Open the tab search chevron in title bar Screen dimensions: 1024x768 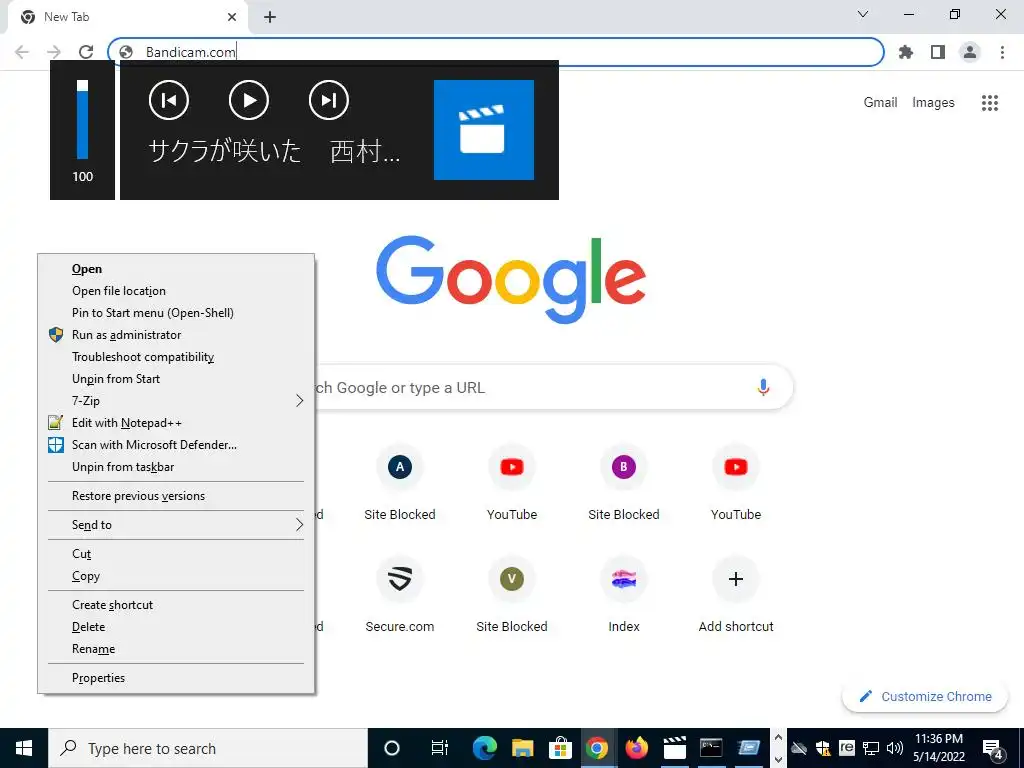pos(863,14)
